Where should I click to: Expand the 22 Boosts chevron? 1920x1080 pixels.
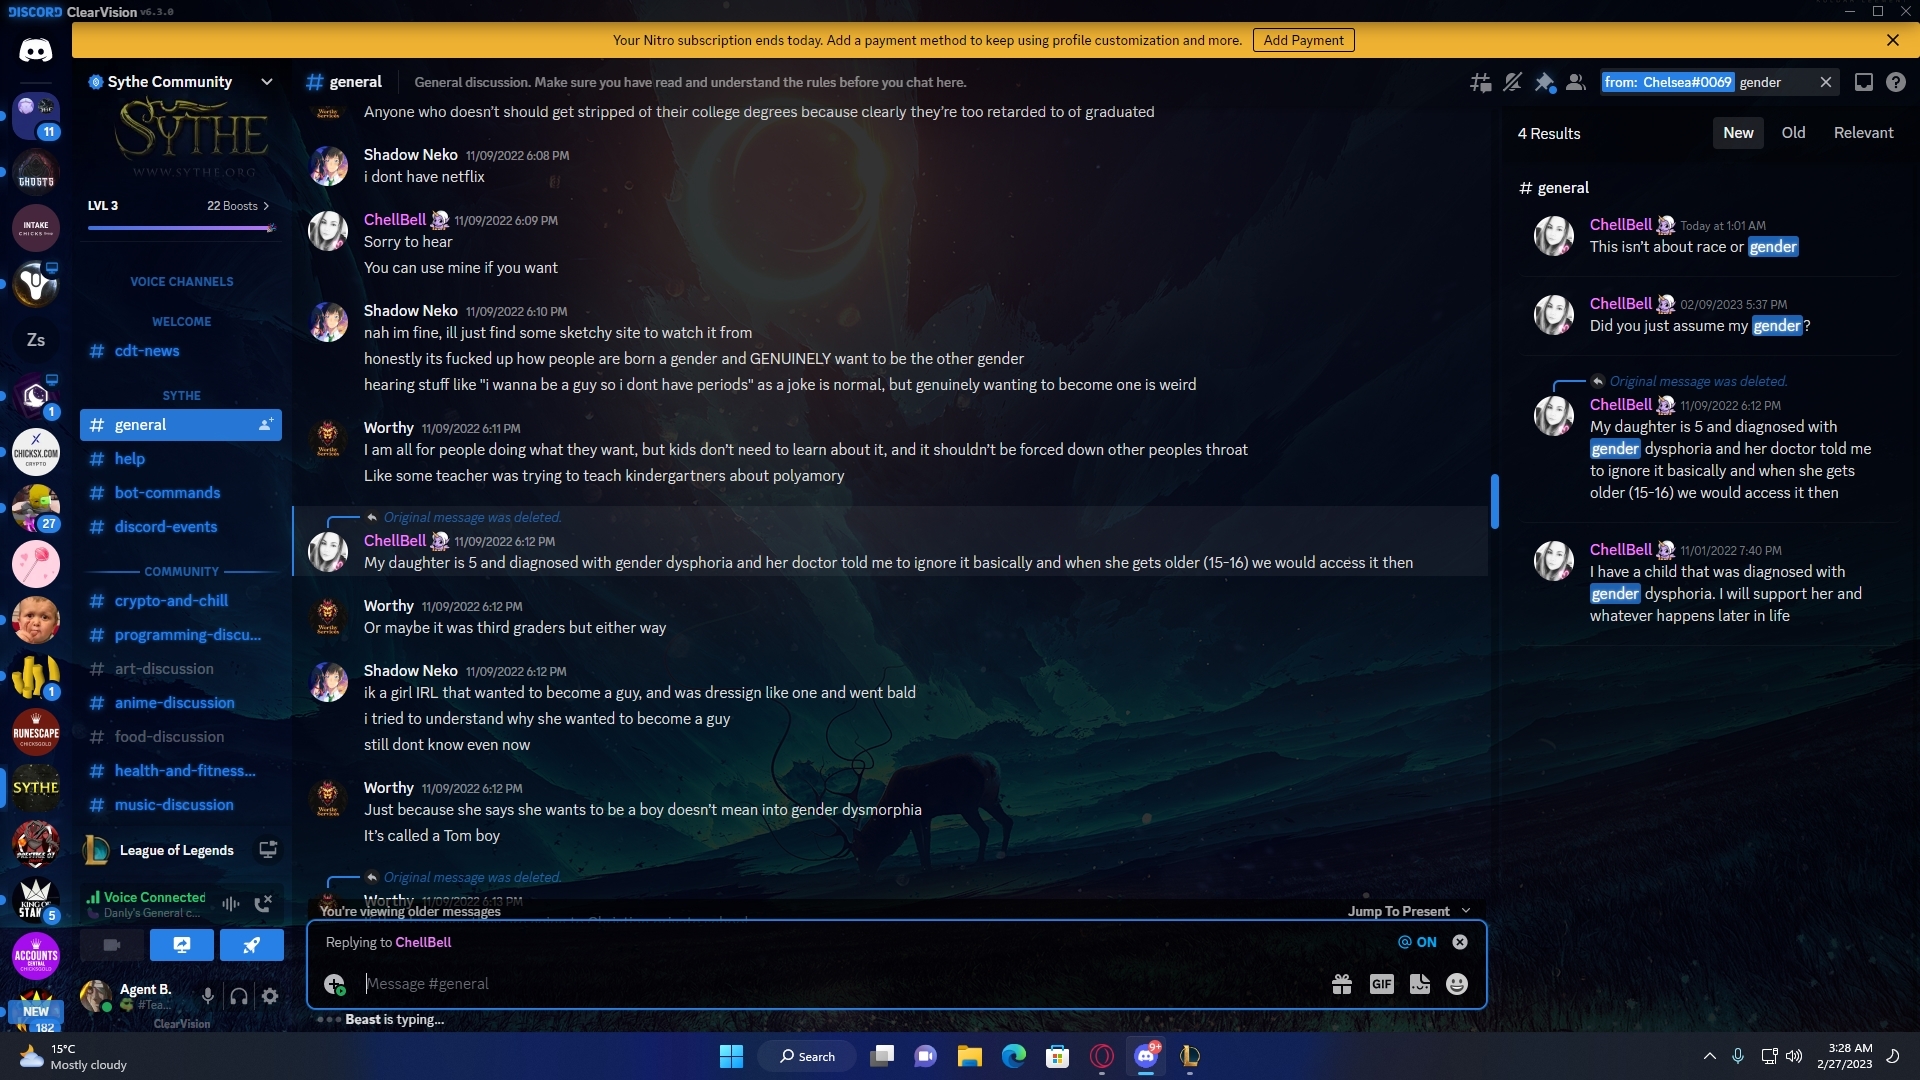point(266,206)
